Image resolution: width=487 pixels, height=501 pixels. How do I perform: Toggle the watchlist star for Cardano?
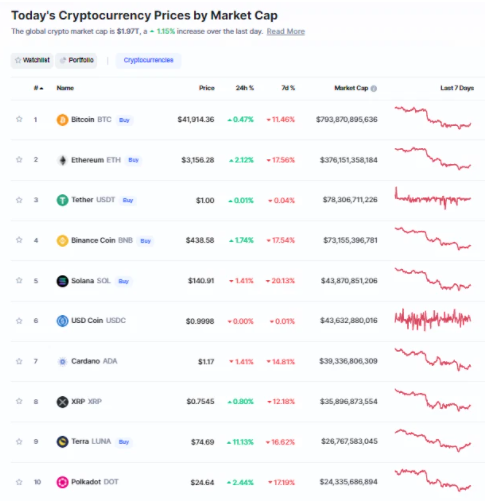(19, 361)
